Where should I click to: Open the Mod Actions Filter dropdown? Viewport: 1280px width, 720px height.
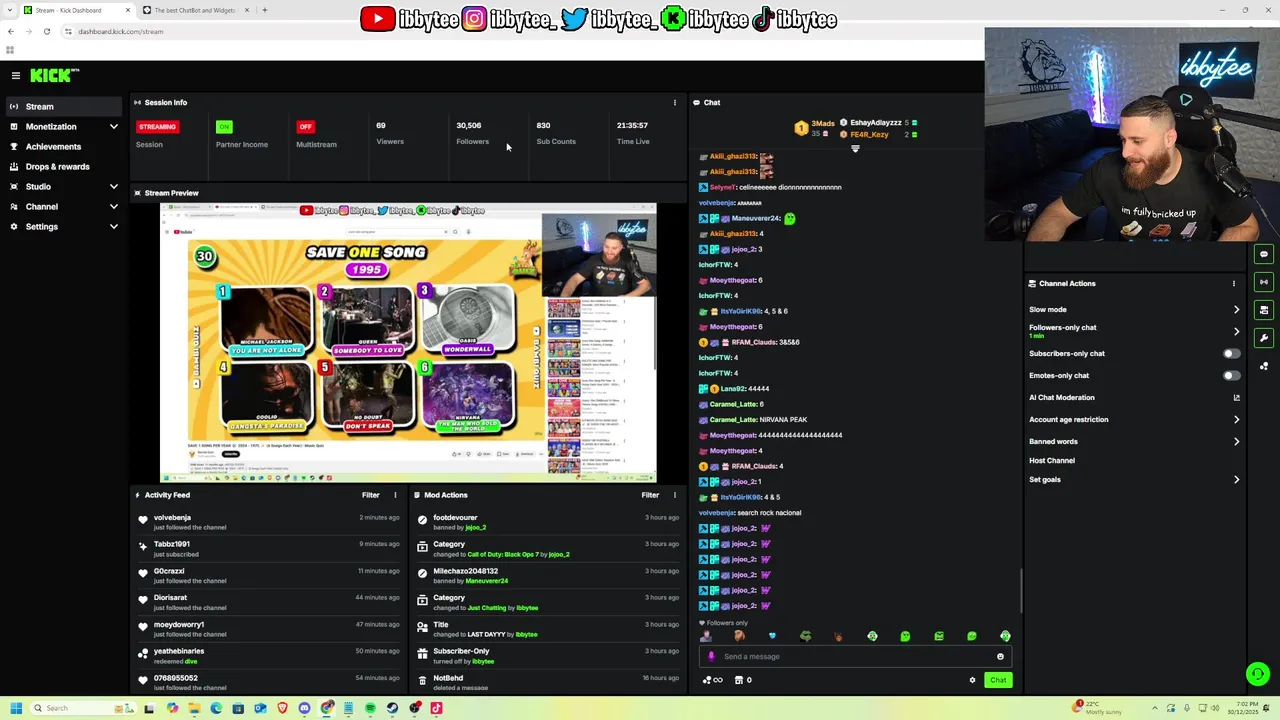tap(650, 495)
